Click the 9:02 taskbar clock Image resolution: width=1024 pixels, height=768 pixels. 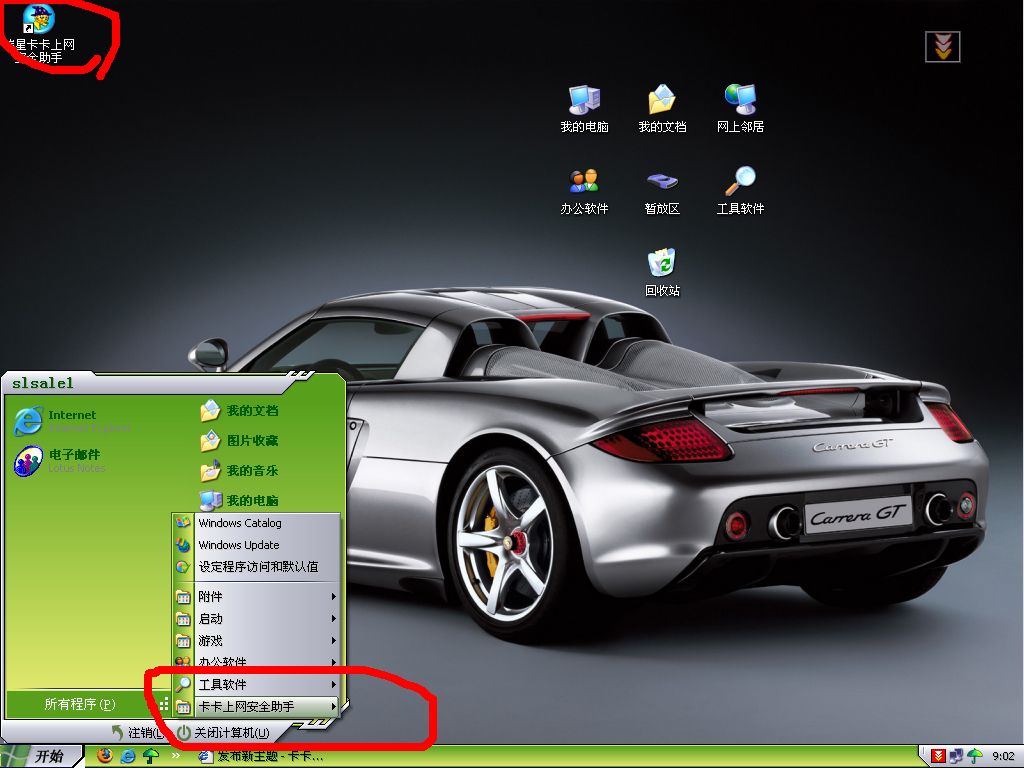coord(1003,756)
